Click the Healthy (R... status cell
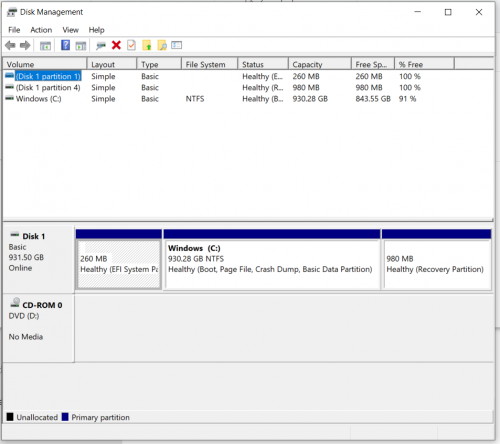The image size is (500, 444). tap(262, 88)
